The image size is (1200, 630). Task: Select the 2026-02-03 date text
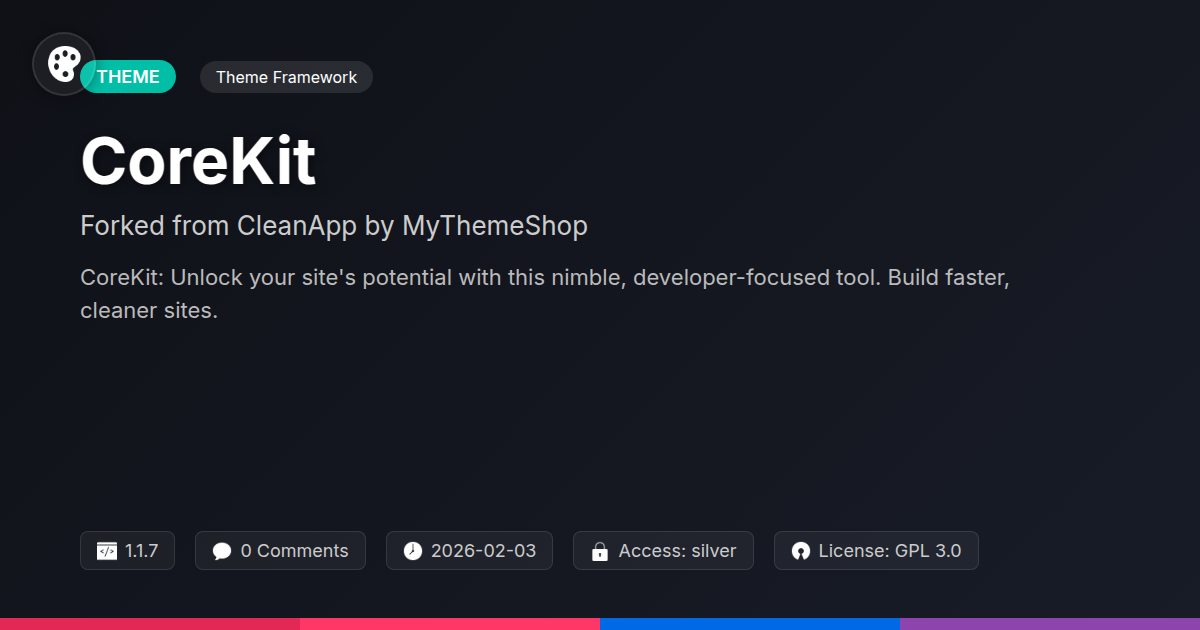(x=484, y=551)
